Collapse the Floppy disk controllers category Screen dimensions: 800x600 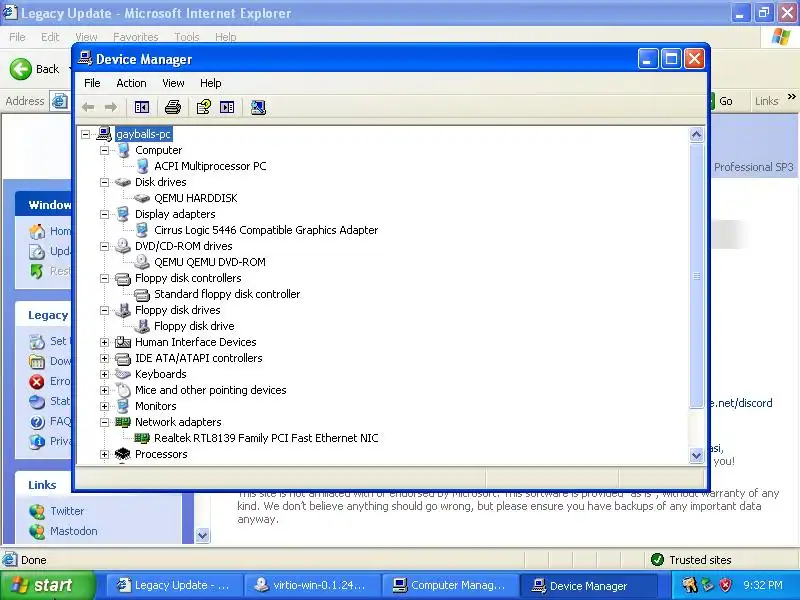point(105,278)
